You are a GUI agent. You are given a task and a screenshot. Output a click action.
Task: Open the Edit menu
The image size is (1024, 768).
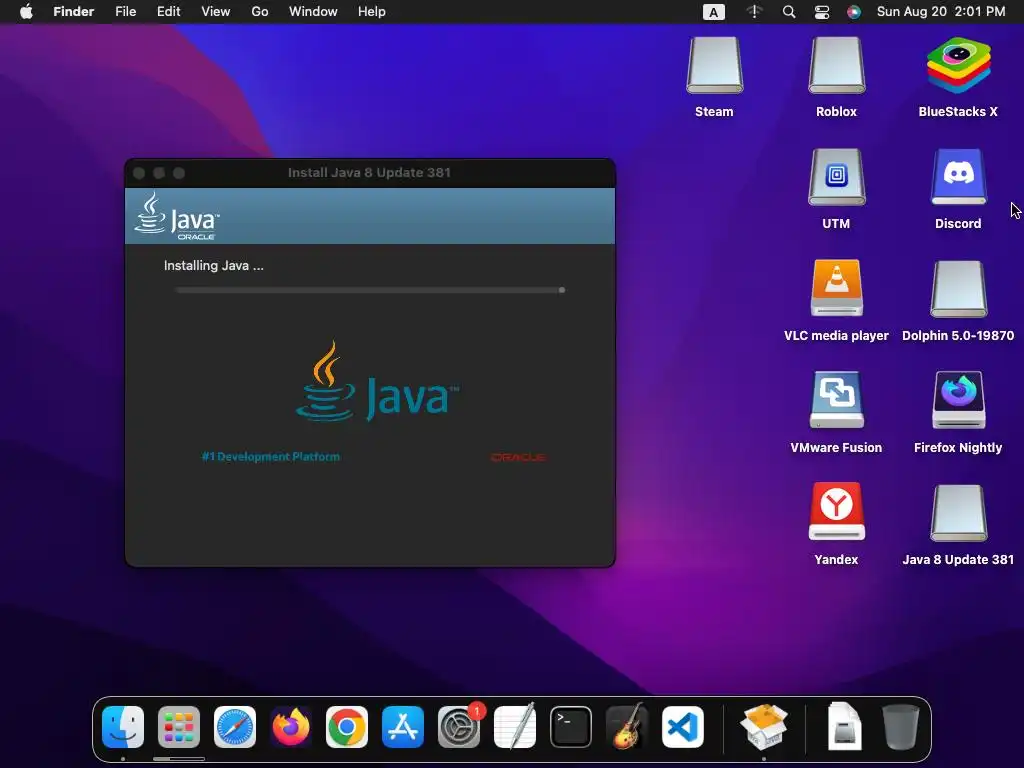168,12
